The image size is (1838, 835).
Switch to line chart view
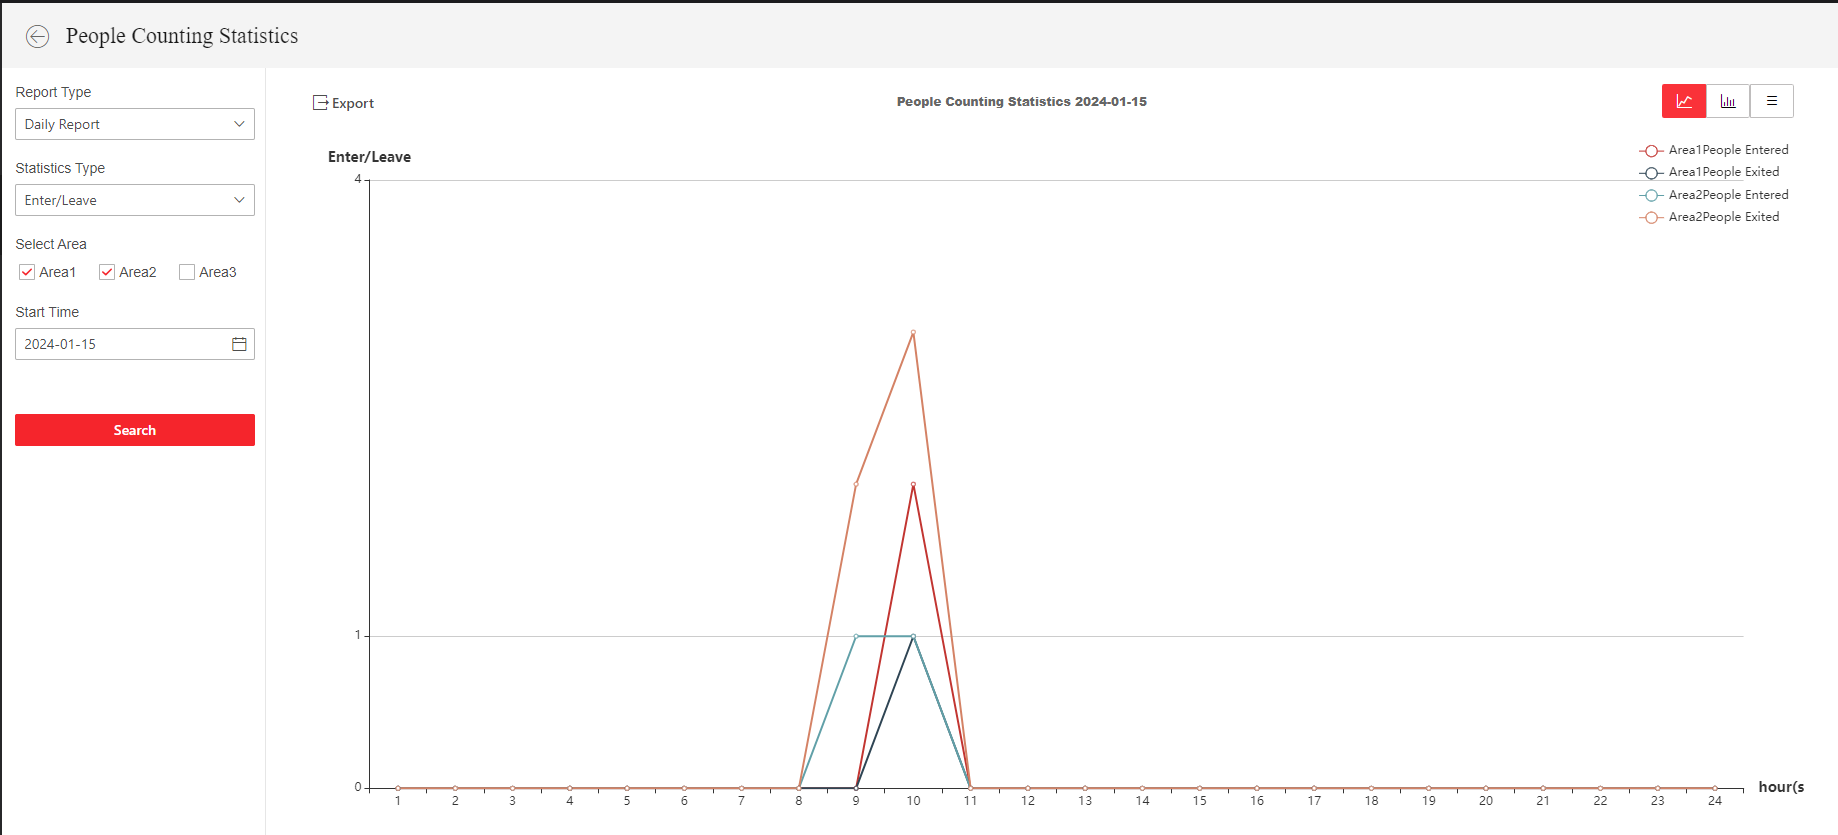tap(1684, 101)
